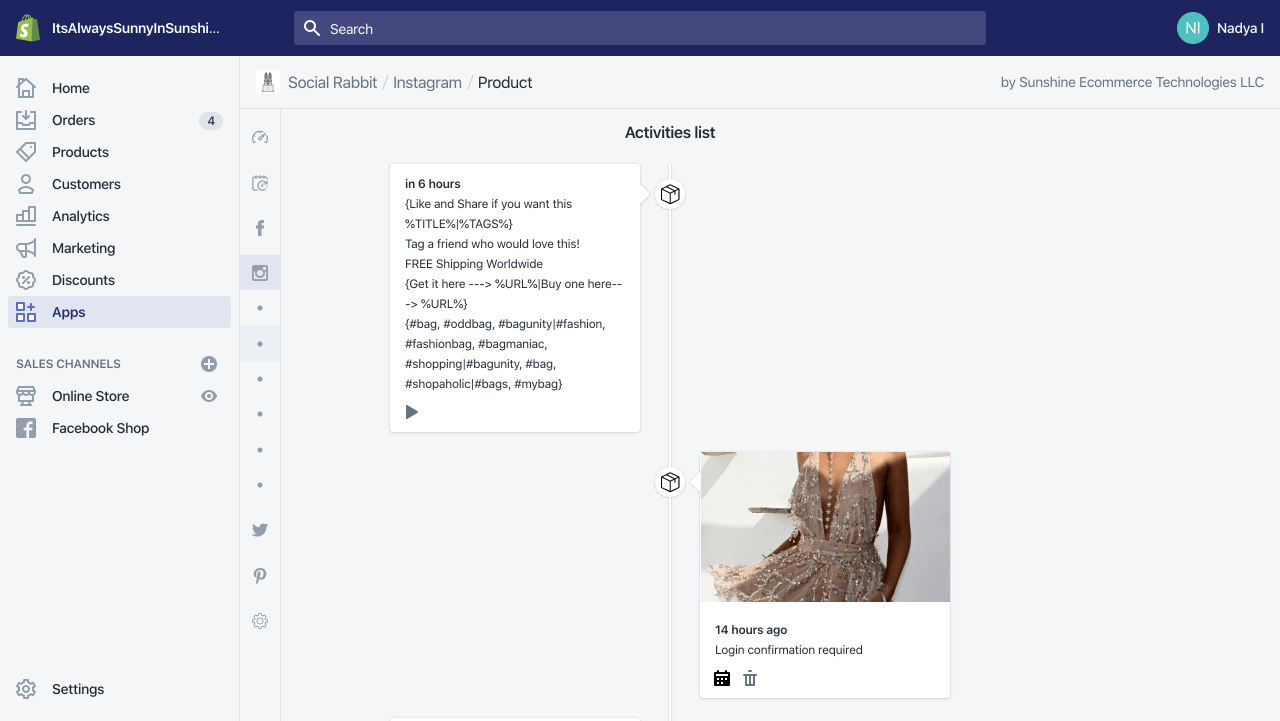Open the Pinterest section icon

tap(260, 576)
